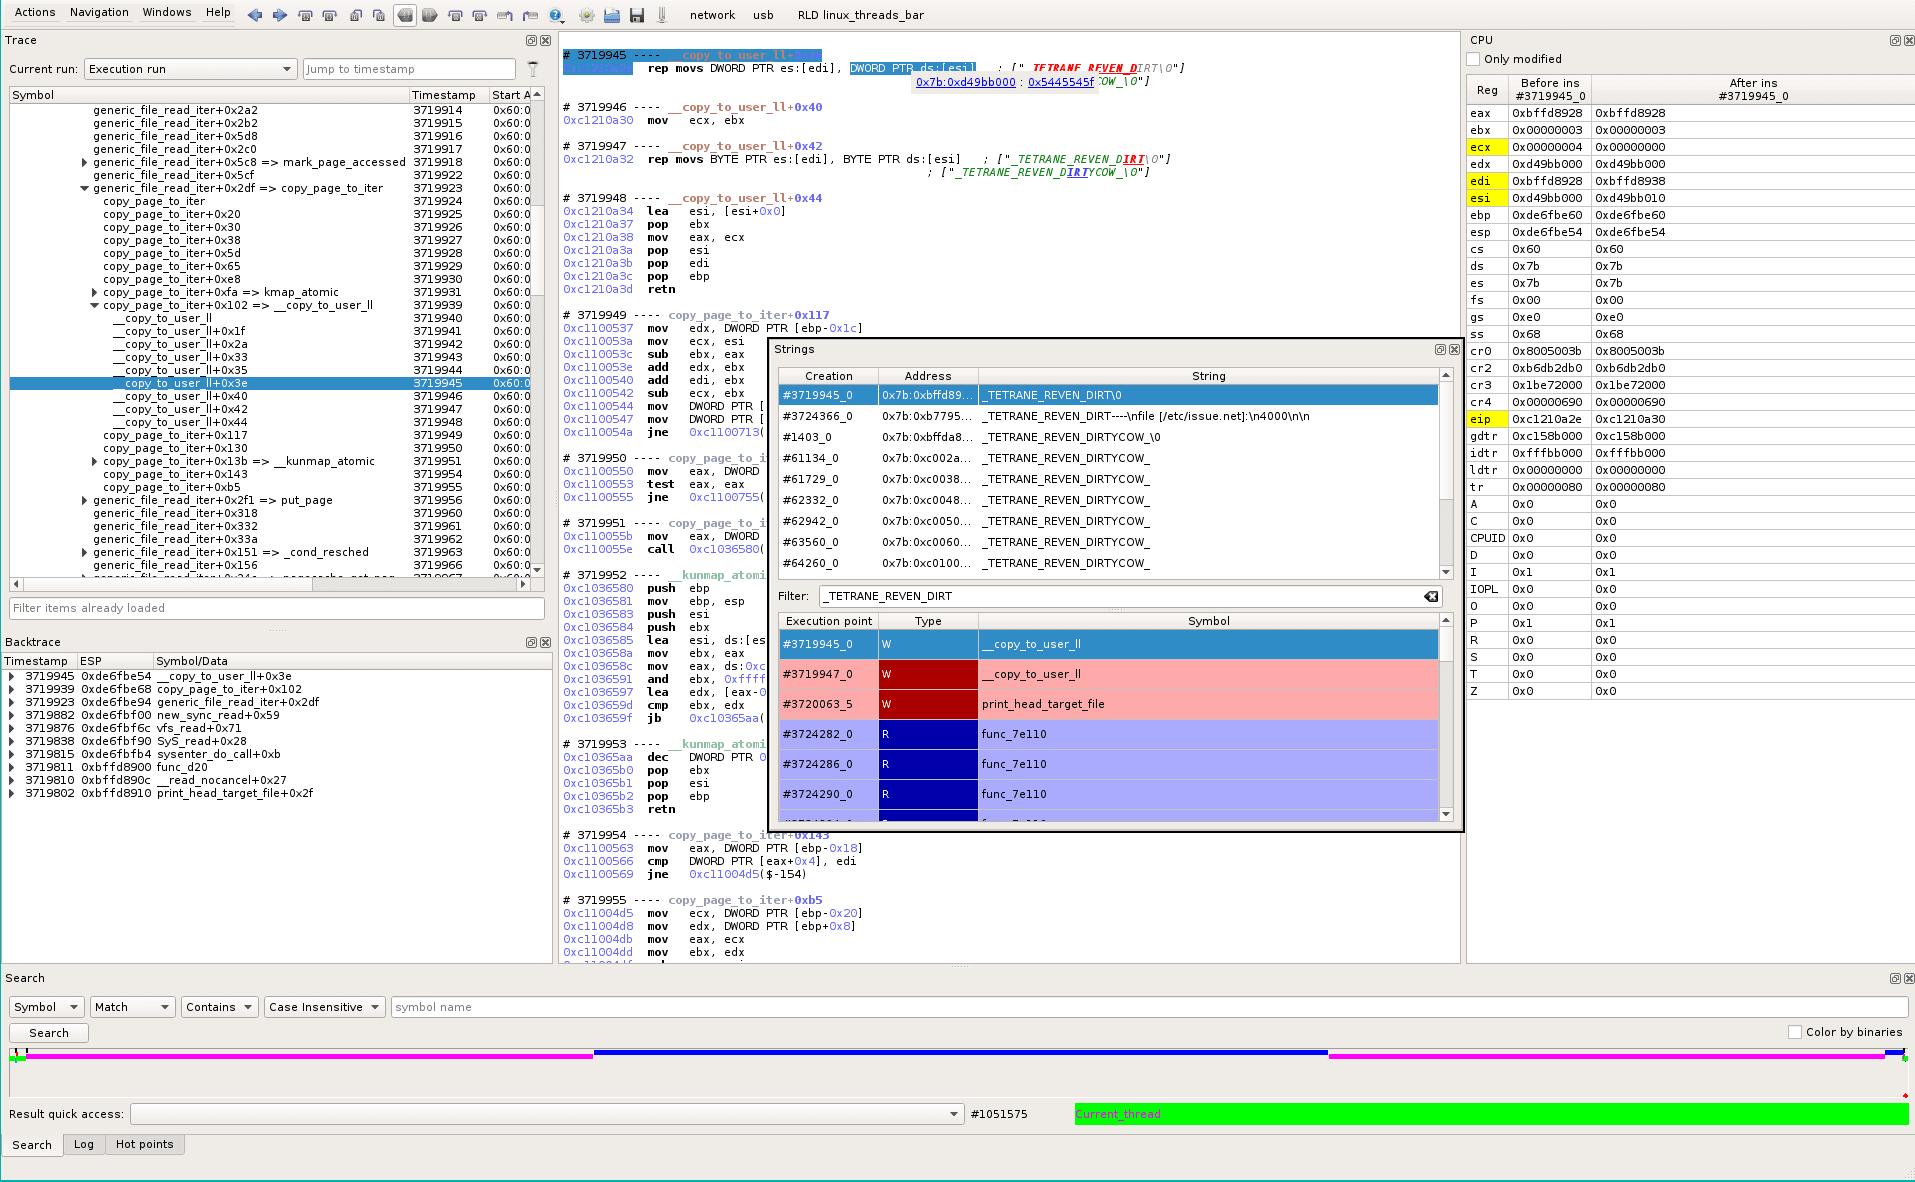Click the floppy disk save icon

coord(637,15)
